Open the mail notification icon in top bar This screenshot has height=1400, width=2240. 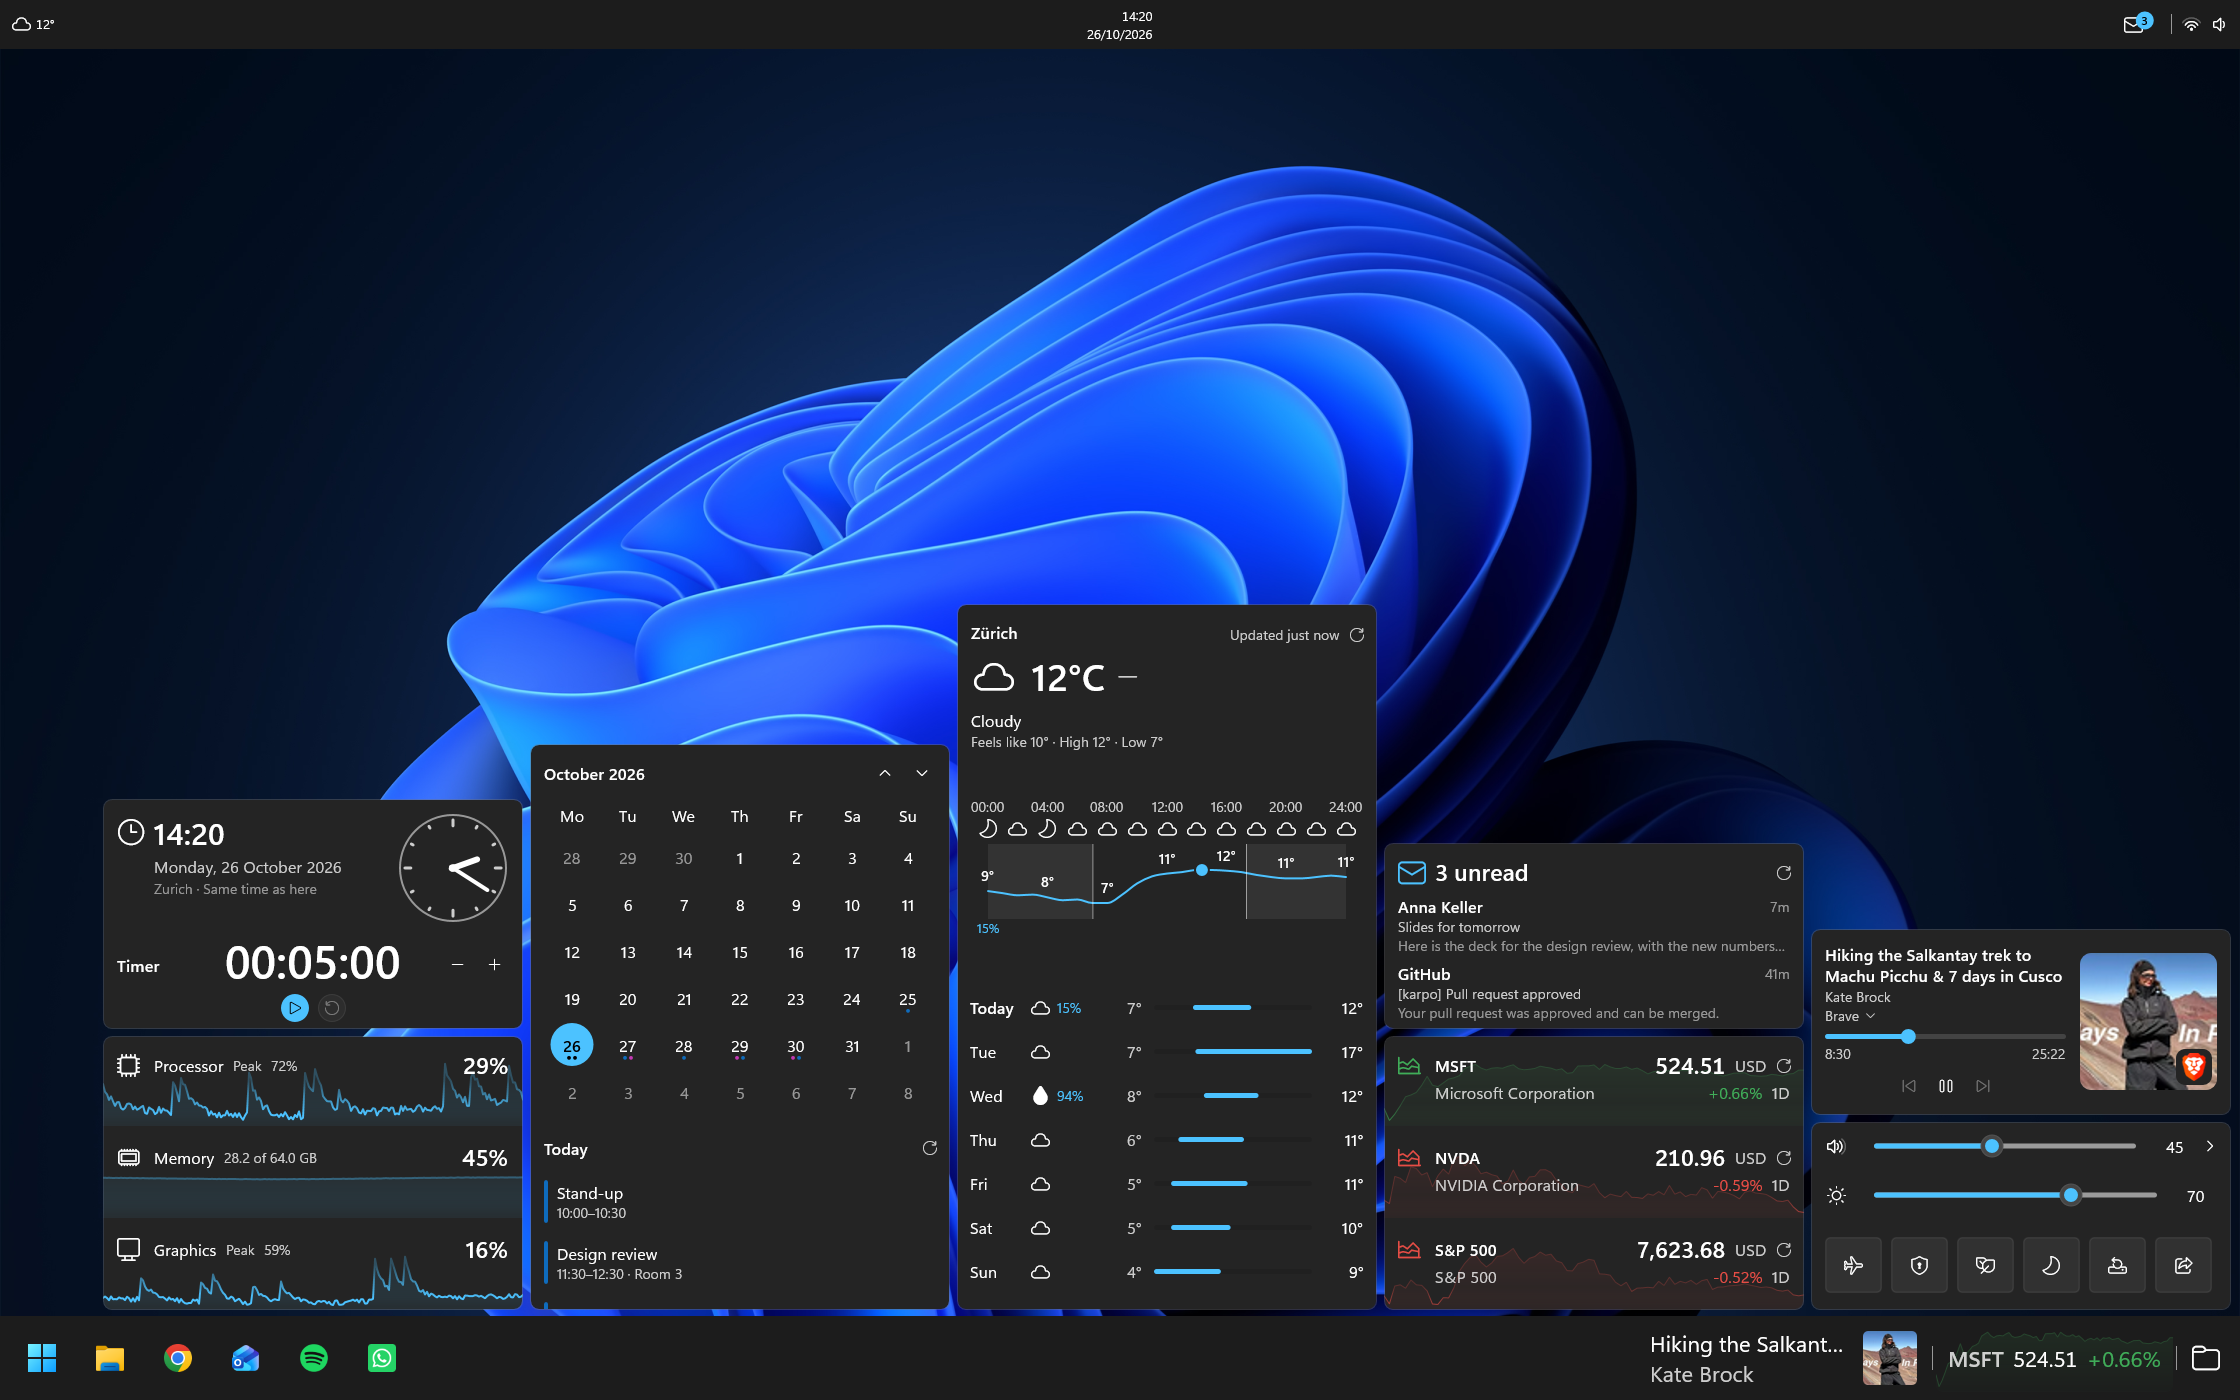(2137, 24)
